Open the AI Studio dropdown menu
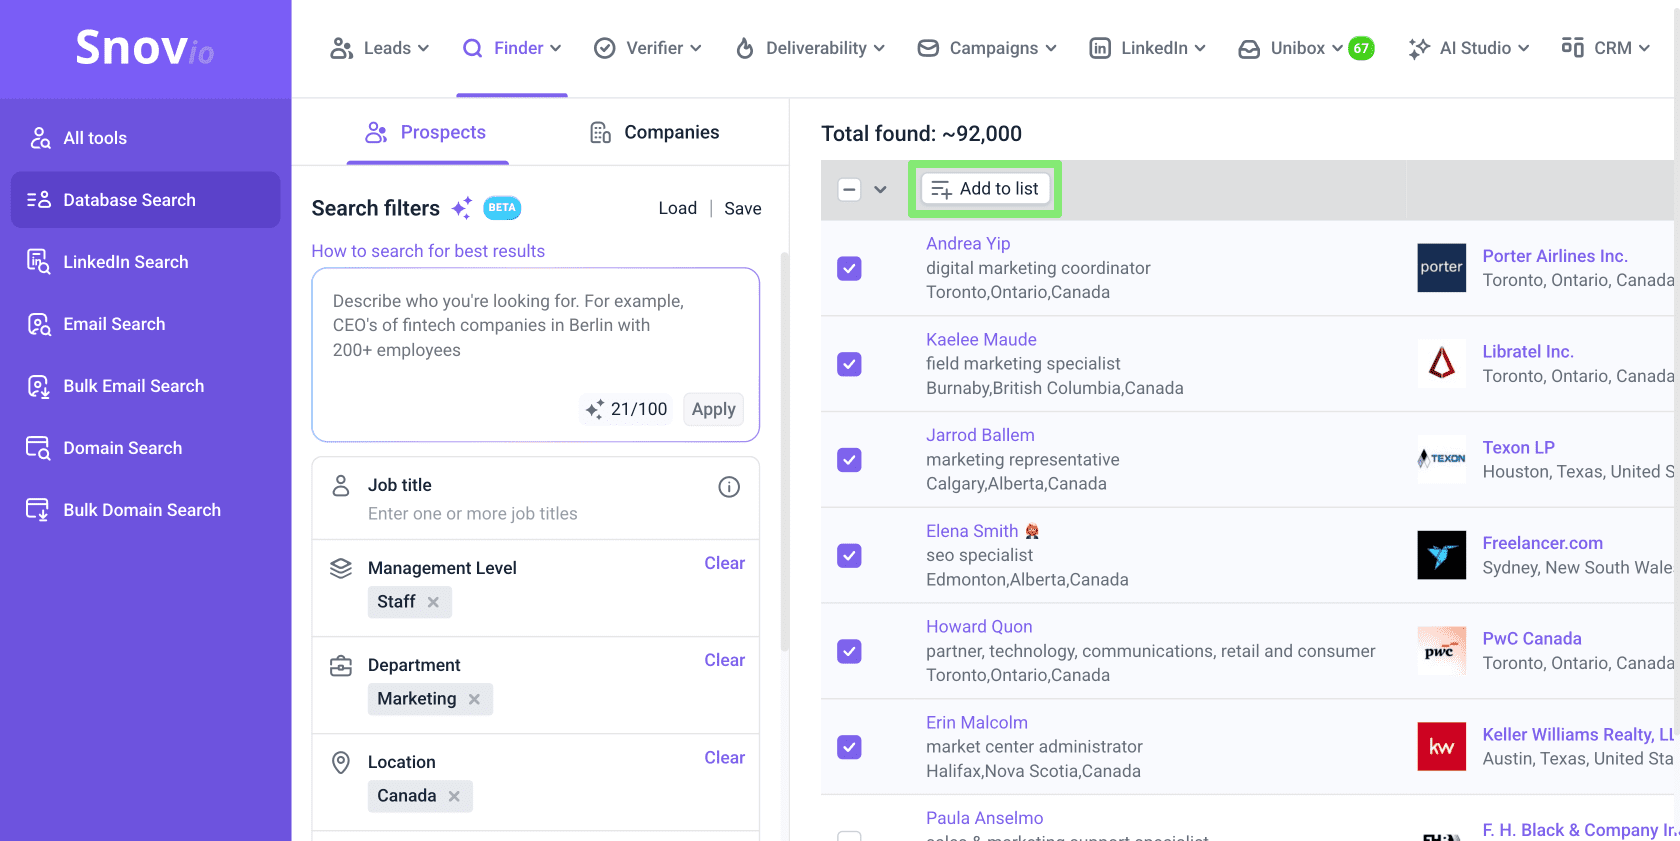 point(1469,48)
